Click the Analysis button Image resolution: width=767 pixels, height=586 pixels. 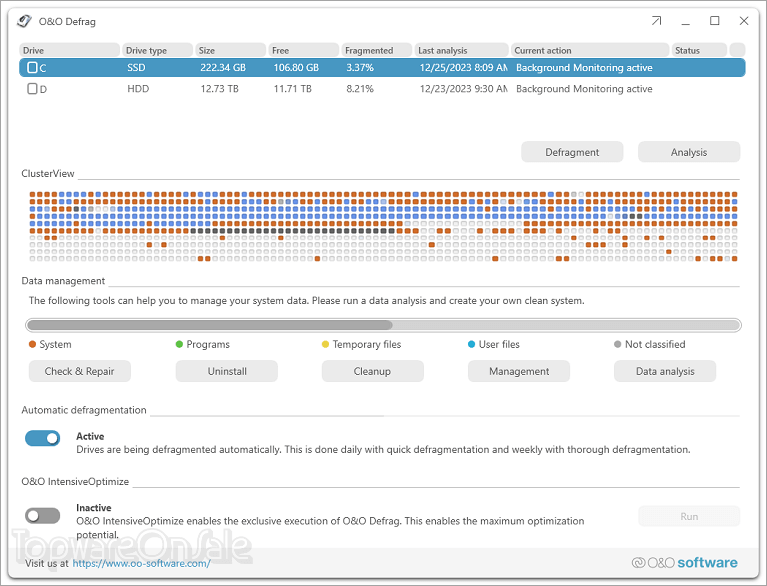coord(689,152)
